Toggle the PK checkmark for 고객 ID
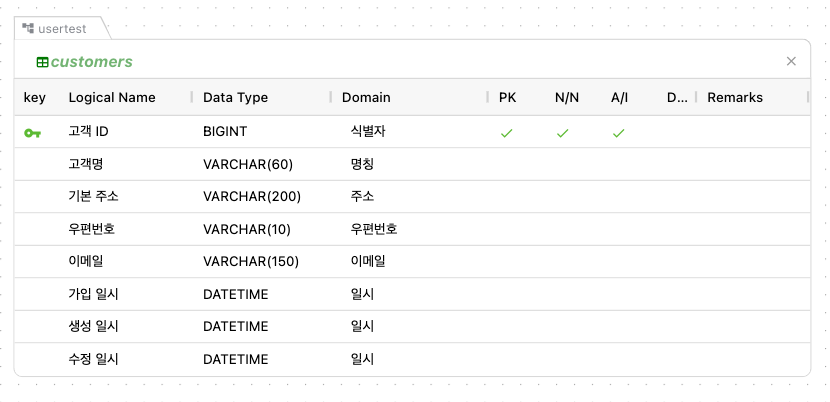 [x=507, y=133]
